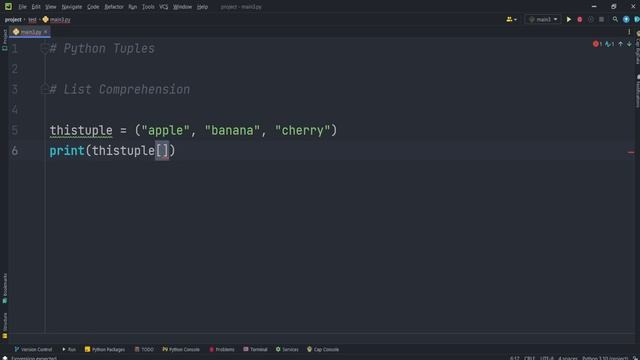Screen dimensions: 640x360
Task: Place cursor inside the thistuple brackets
Action: tap(162, 151)
